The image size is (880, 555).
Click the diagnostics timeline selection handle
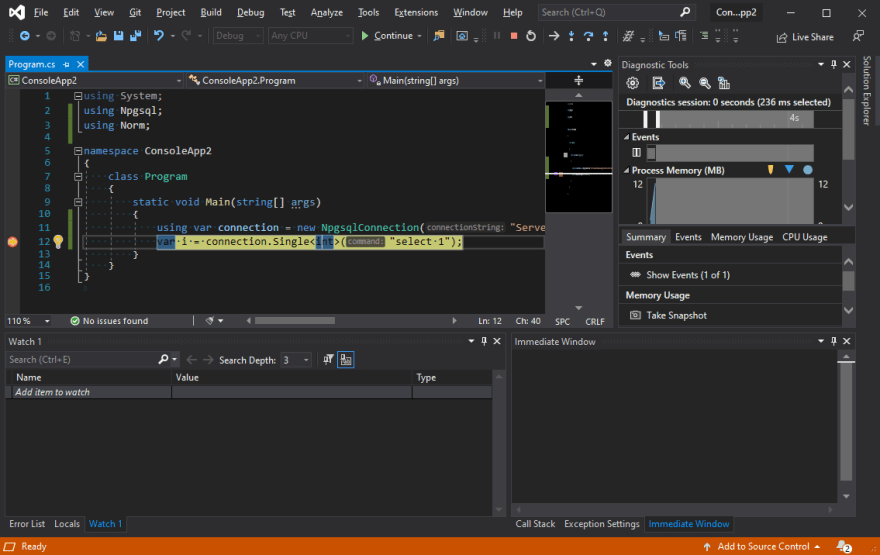tap(658, 118)
